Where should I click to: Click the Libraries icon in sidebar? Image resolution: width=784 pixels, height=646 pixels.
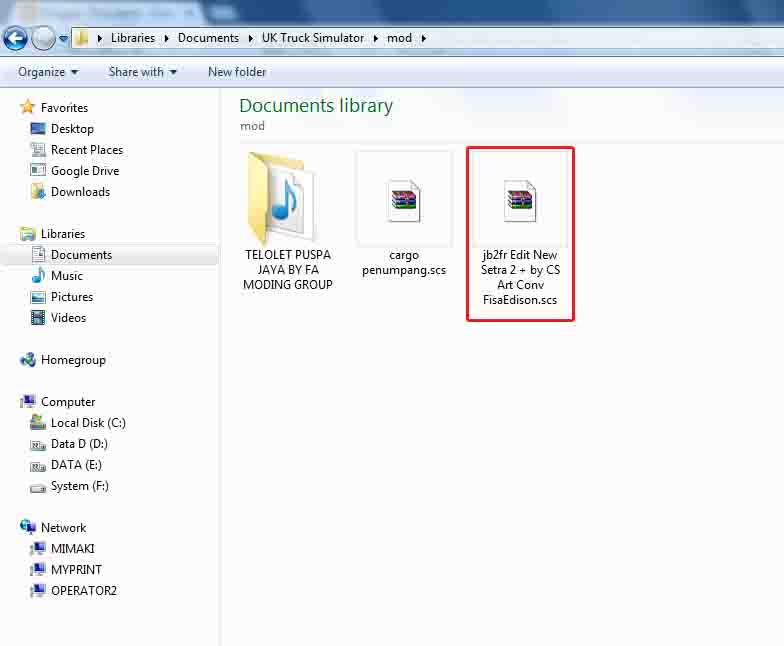(28, 234)
